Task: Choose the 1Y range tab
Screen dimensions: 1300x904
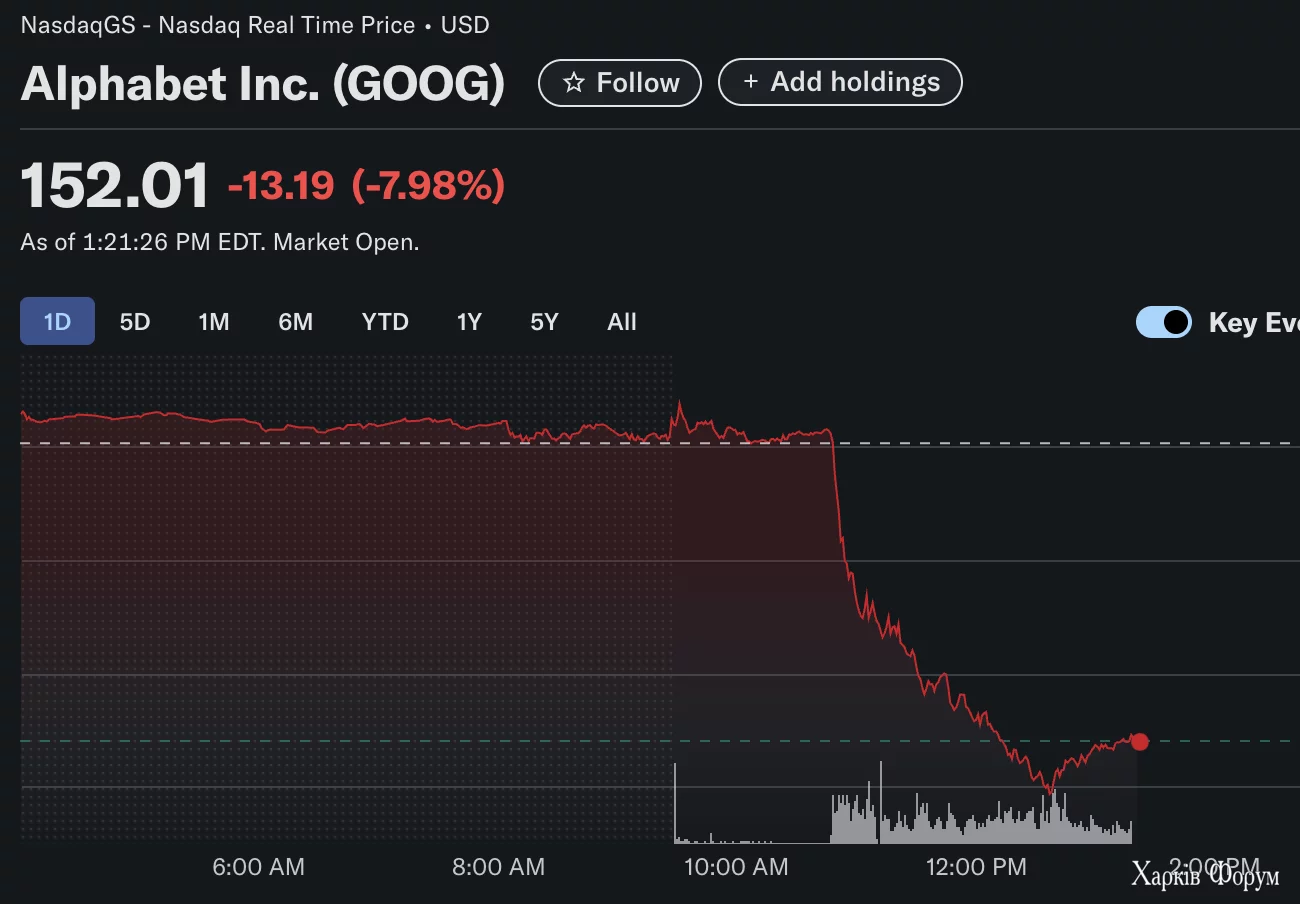Action: tap(469, 322)
